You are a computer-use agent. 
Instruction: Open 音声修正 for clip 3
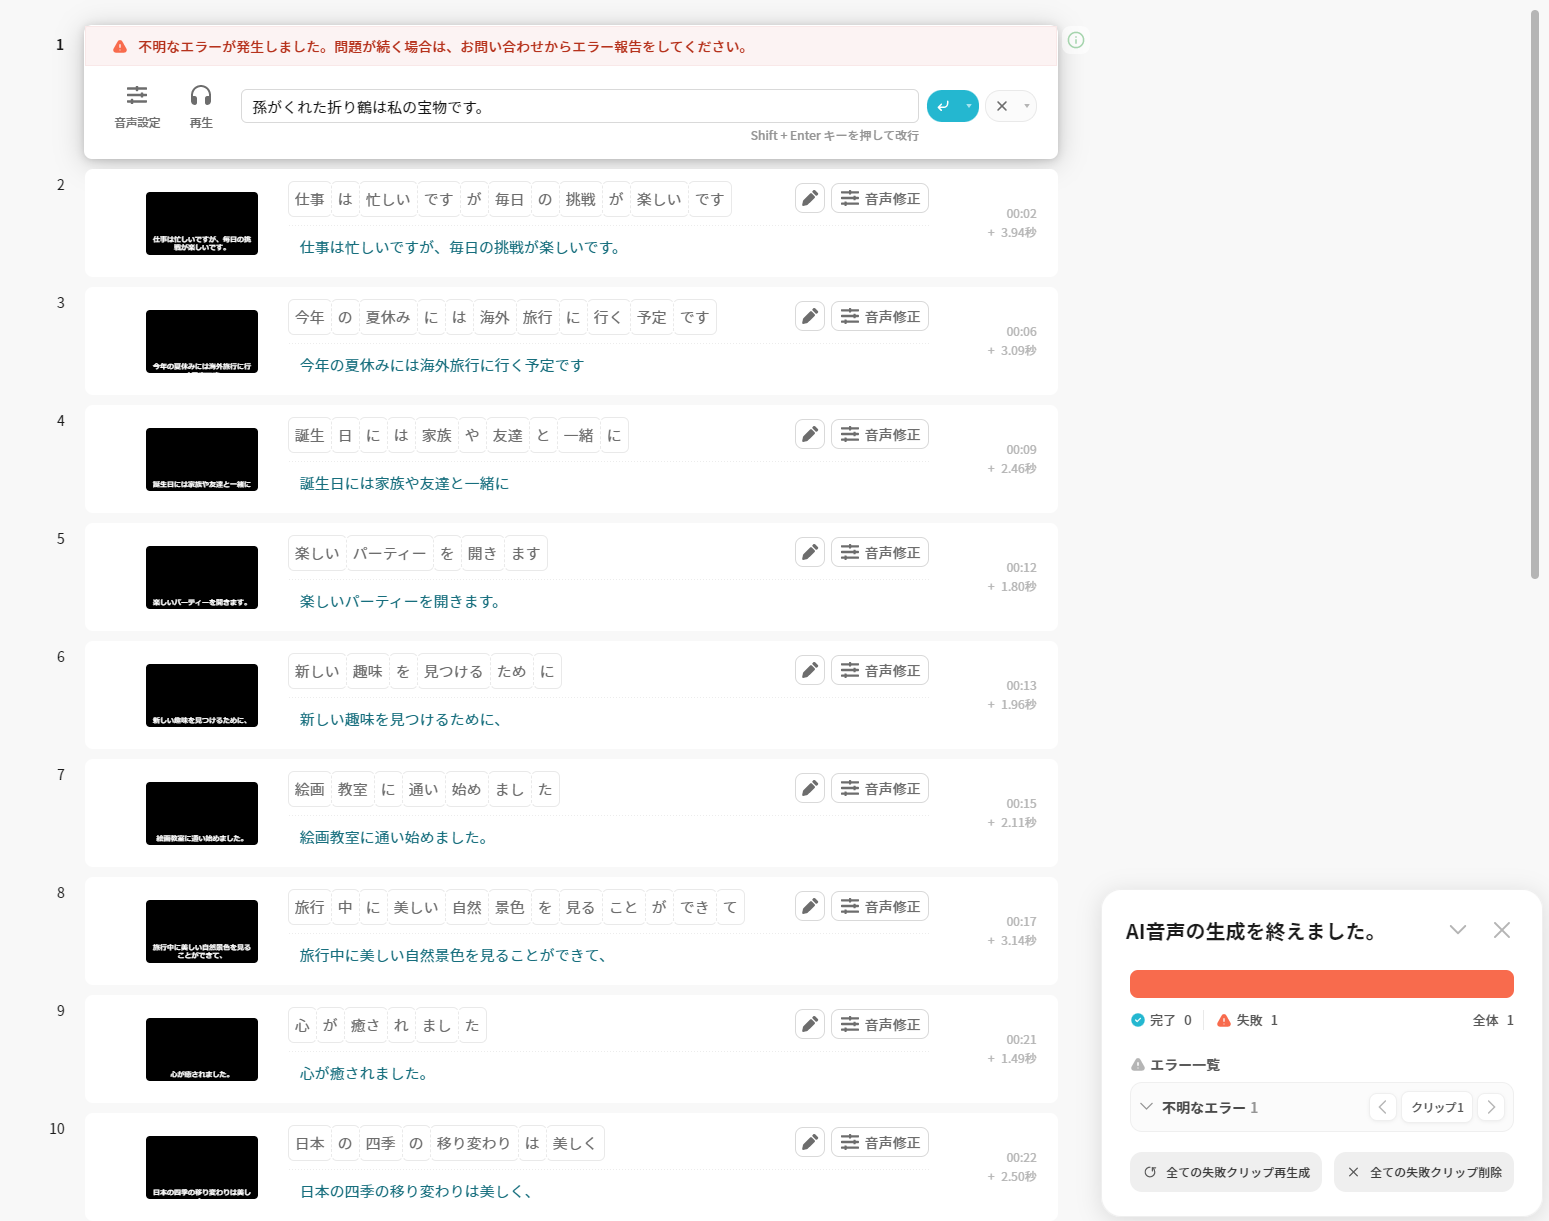pos(880,316)
